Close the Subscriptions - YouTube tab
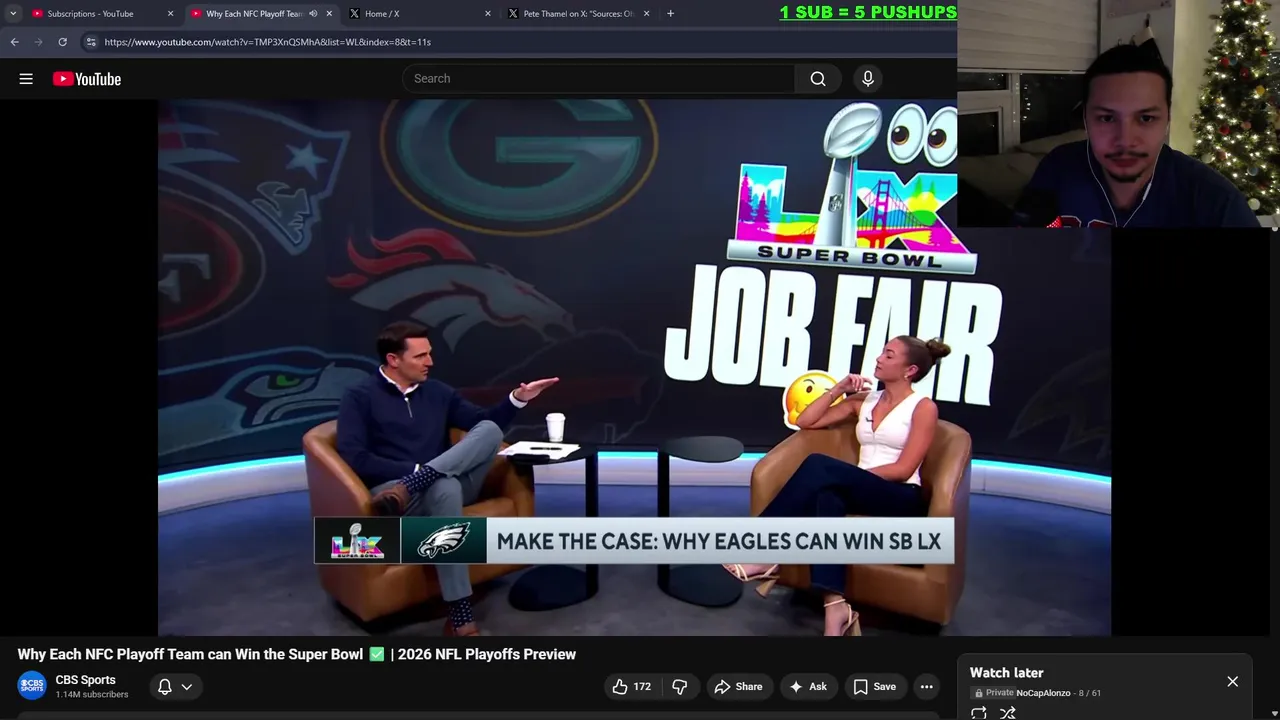The image size is (1280, 720). coord(170,14)
